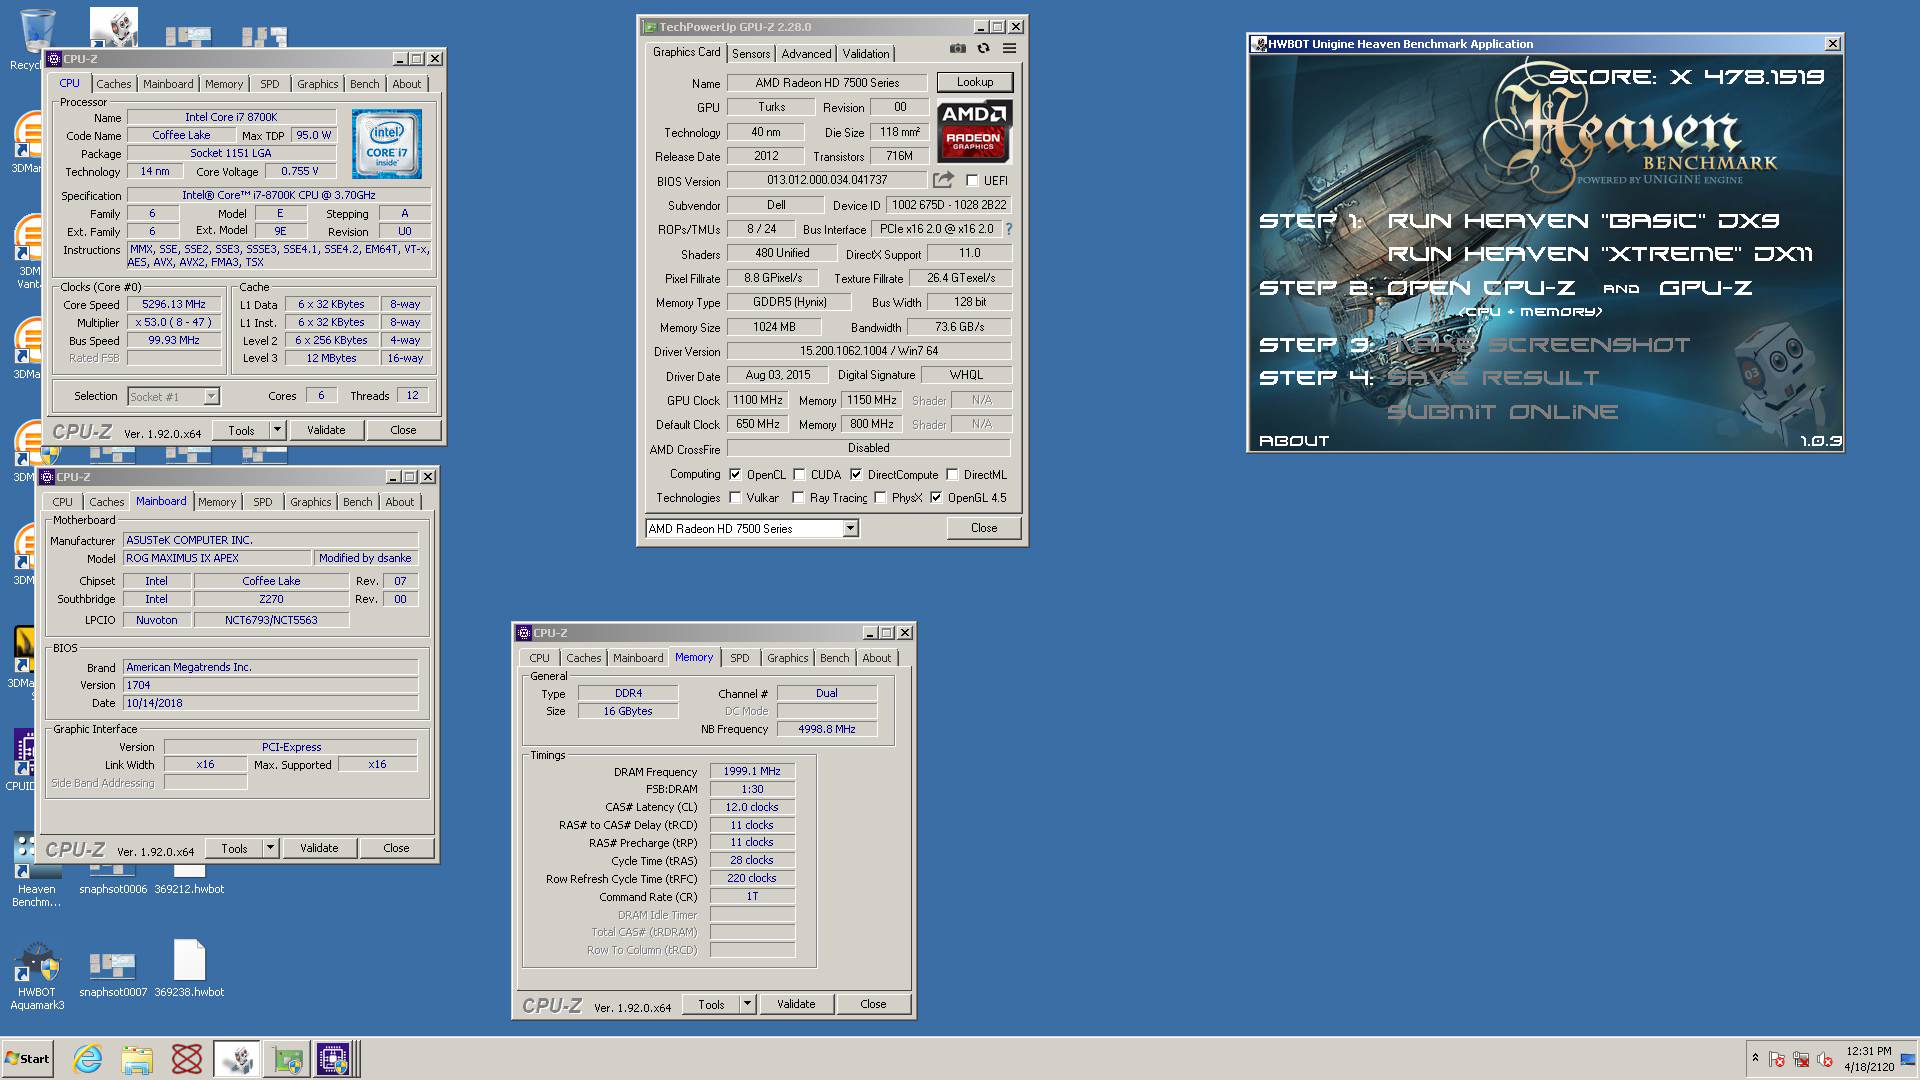This screenshot has width=1920, height=1080.
Task: Toggle the PhysX checkbox
Action: (880, 498)
